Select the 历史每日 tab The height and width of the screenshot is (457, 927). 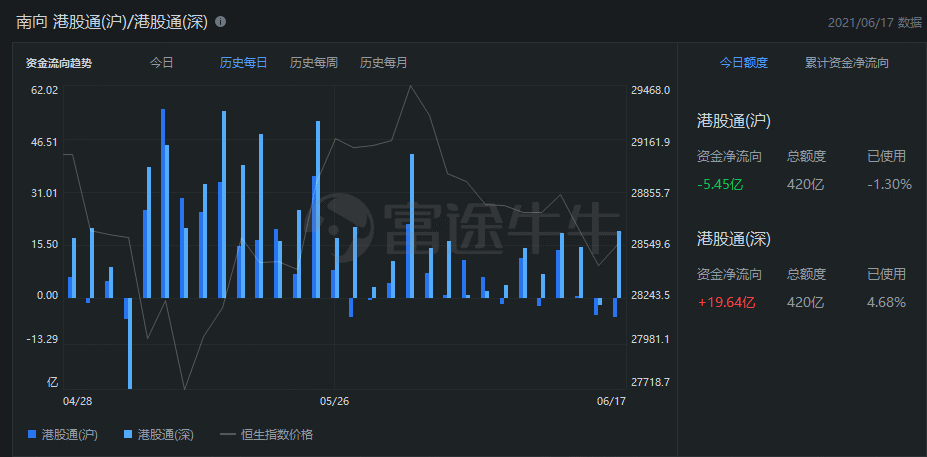point(243,63)
